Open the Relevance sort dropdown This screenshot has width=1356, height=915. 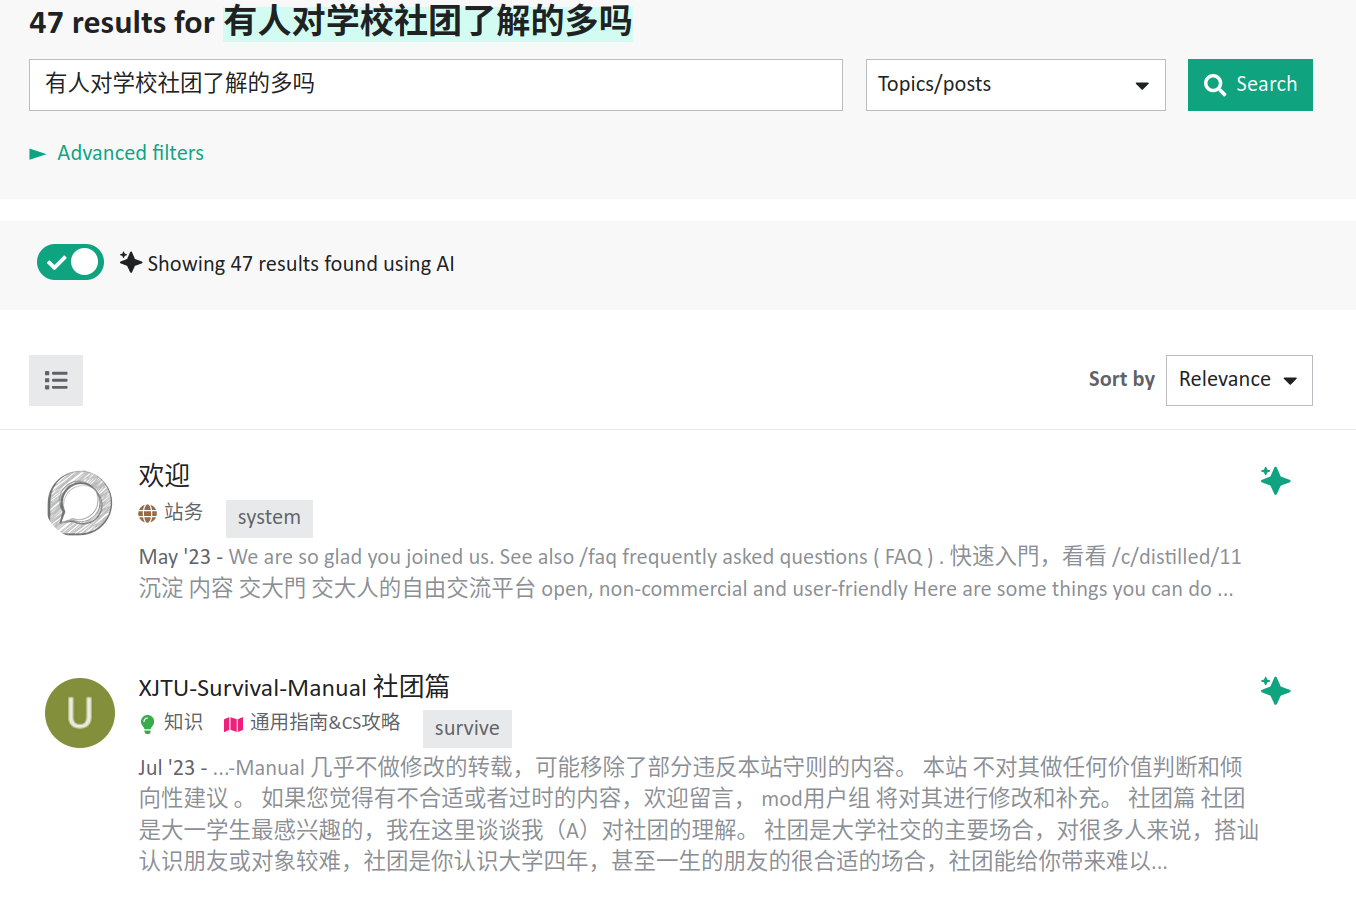click(x=1238, y=380)
